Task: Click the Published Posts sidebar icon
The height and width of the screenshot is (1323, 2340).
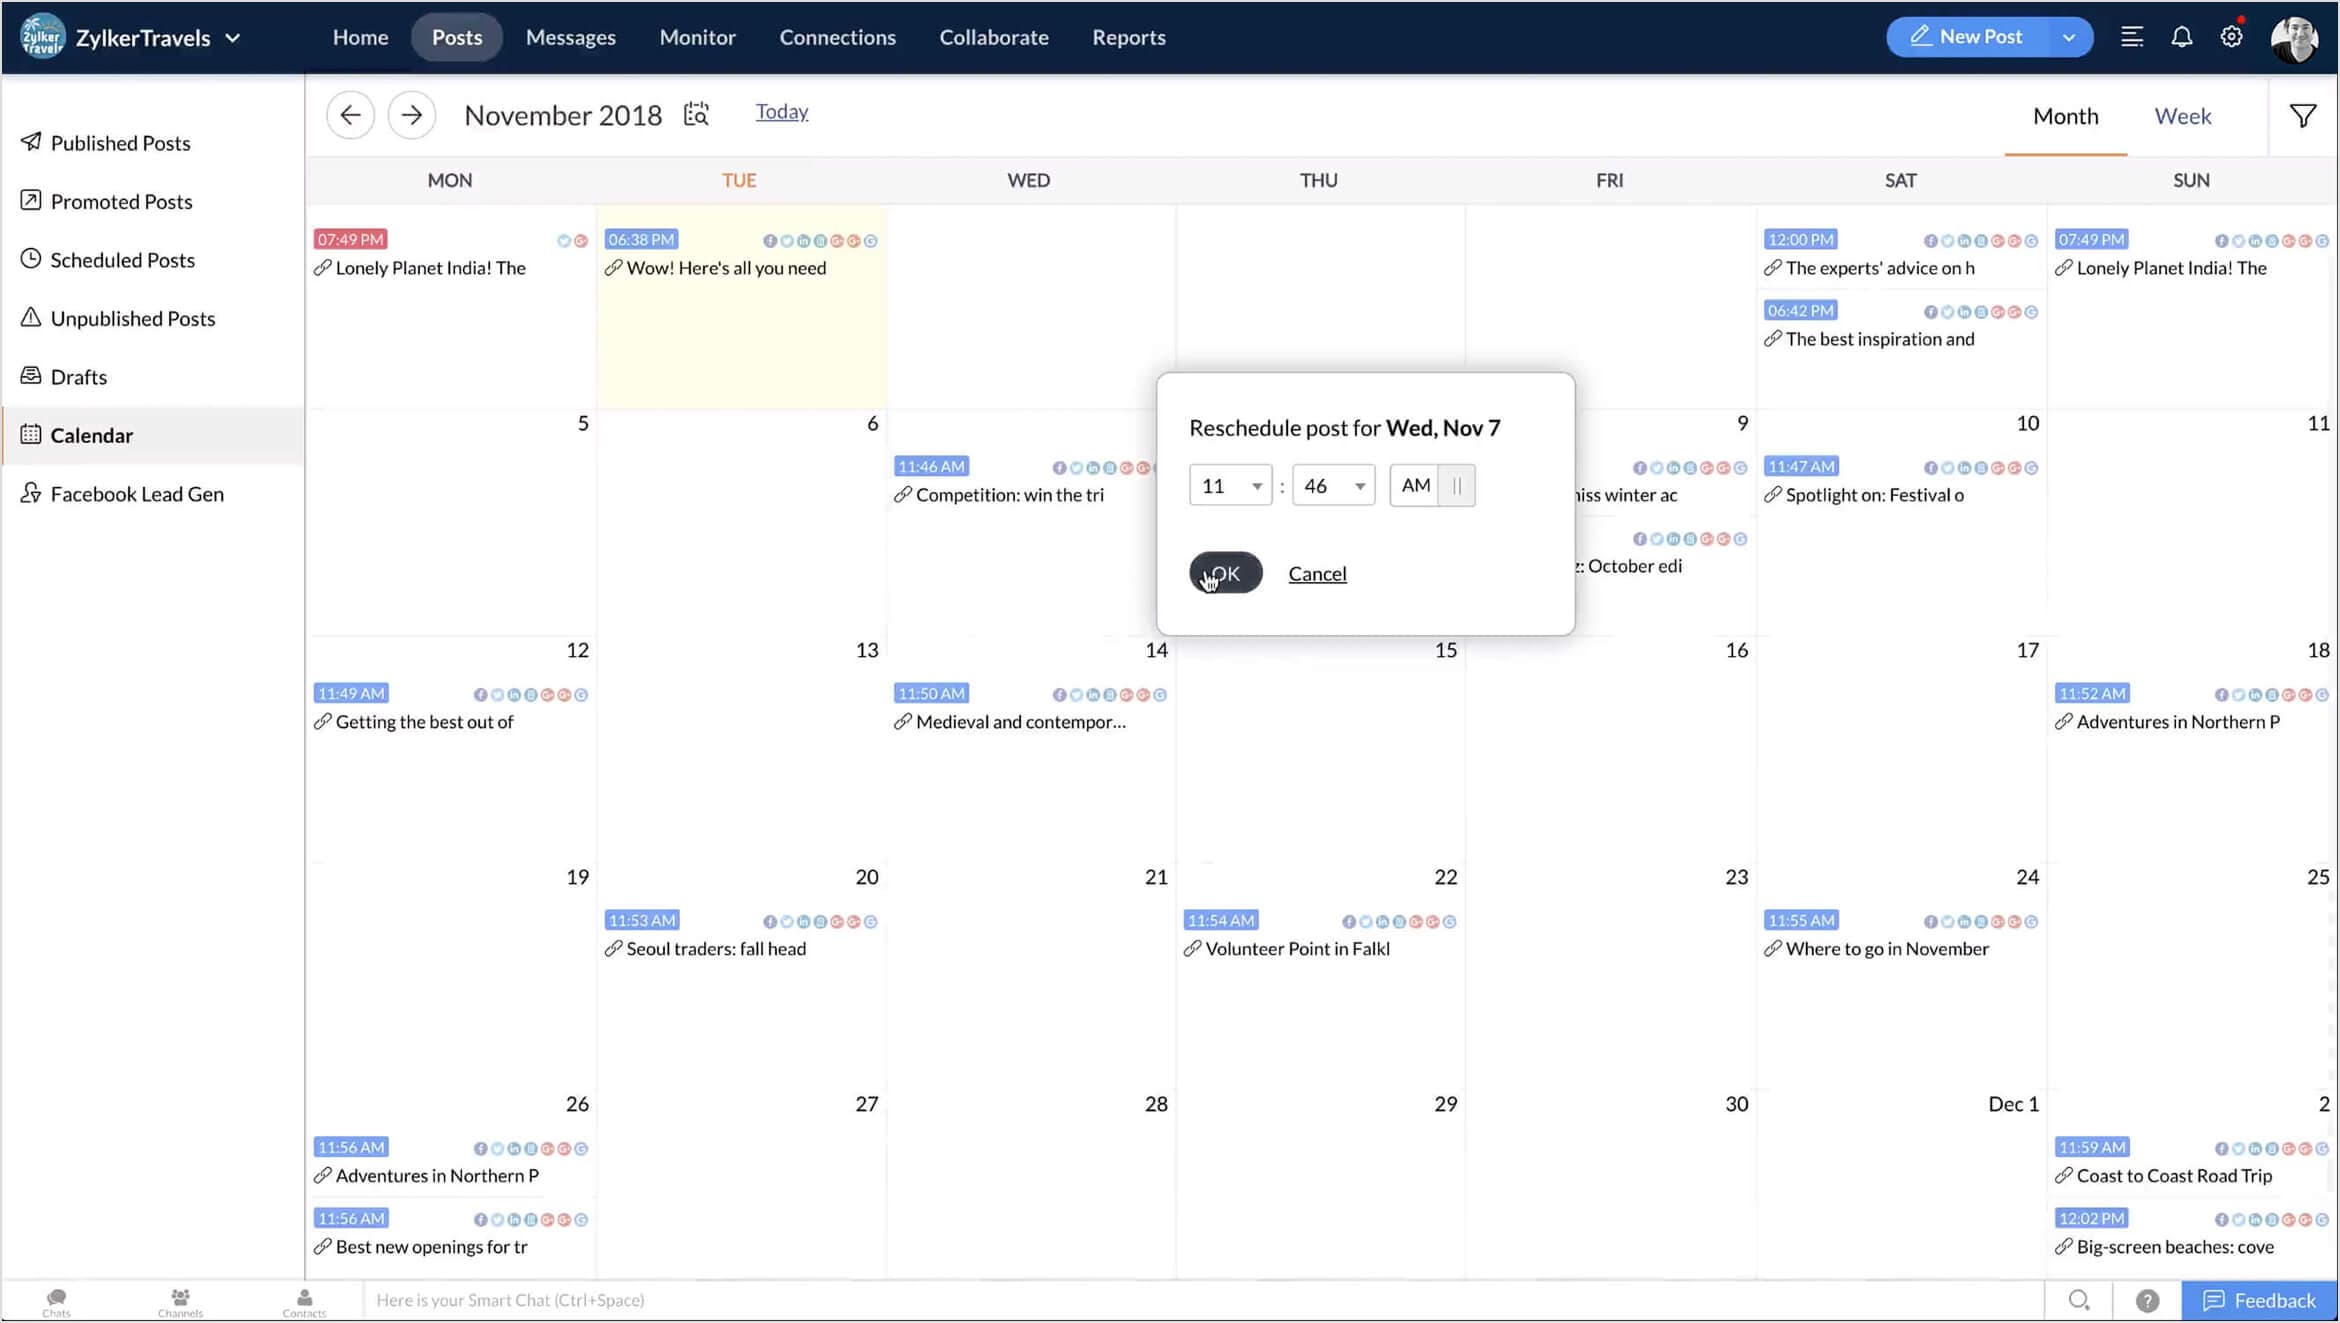Action: pyautogui.click(x=31, y=141)
